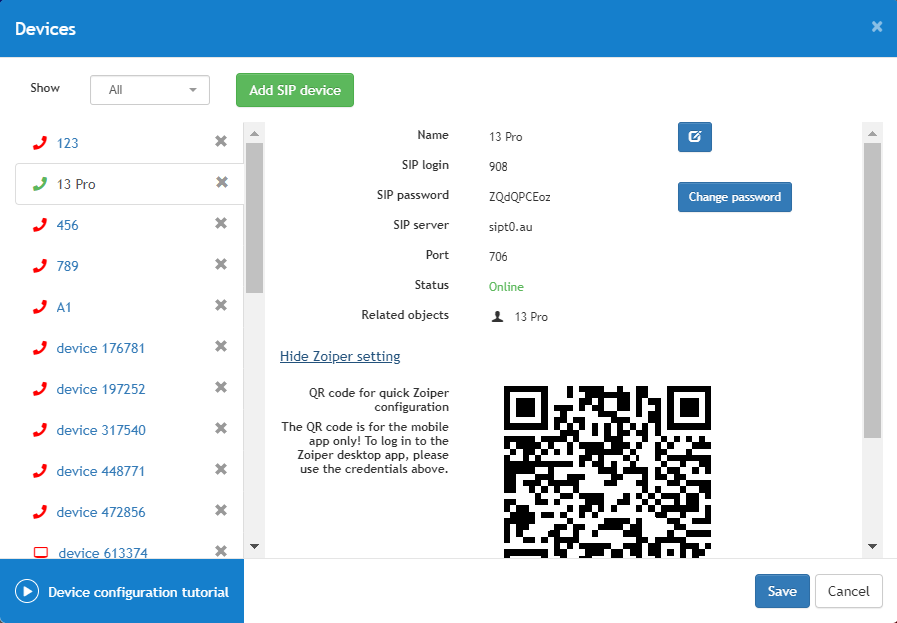This screenshot has height=623, width=897.
Task: Delete device 456 using its X icon
Action: [221, 223]
